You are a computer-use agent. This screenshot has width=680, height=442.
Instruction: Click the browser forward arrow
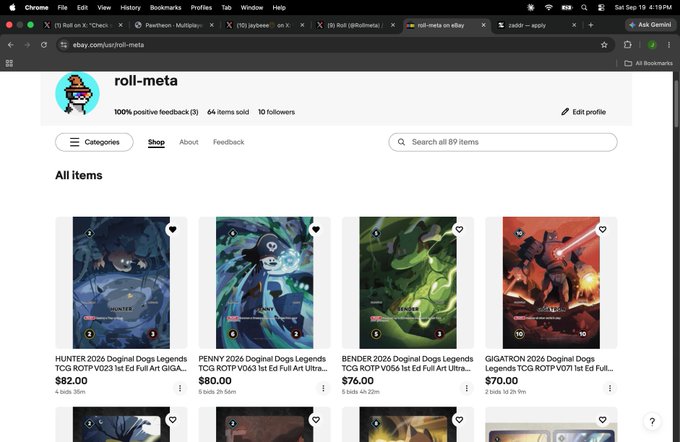click(x=27, y=45)
